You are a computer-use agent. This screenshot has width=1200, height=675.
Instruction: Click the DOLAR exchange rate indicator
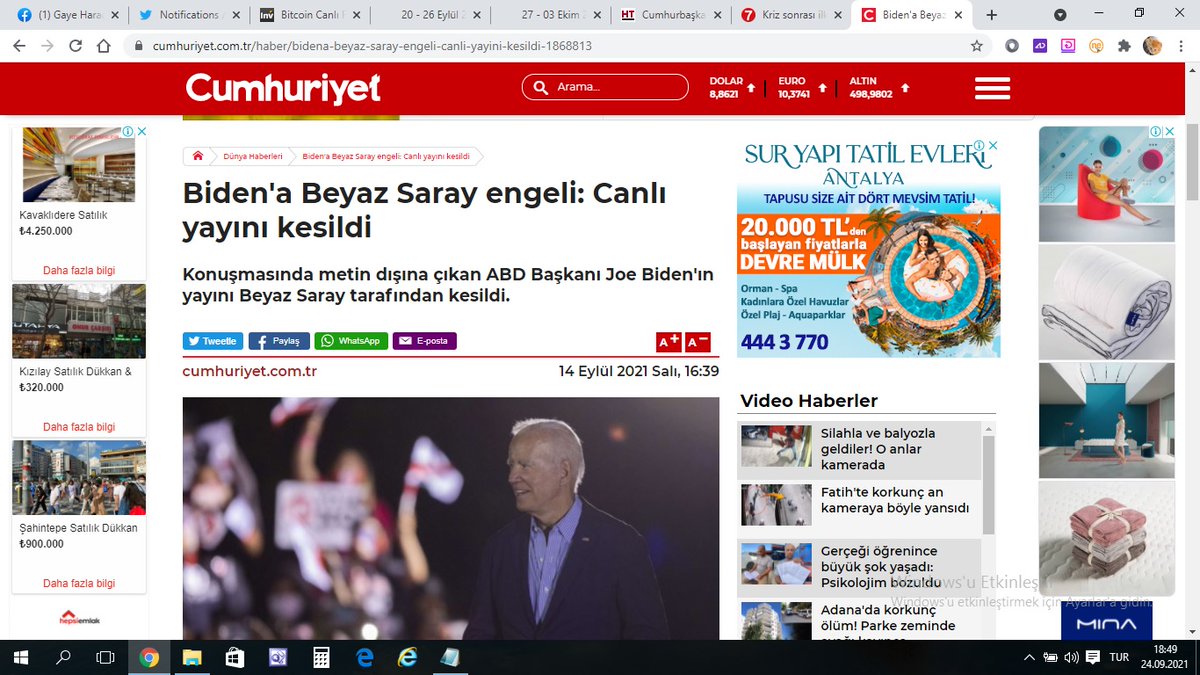pos(734,88)
